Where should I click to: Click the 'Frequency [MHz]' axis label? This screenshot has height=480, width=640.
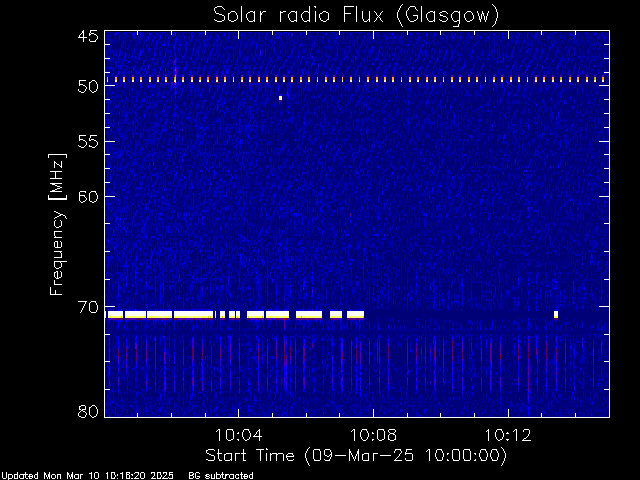click(x=58, y=224)
